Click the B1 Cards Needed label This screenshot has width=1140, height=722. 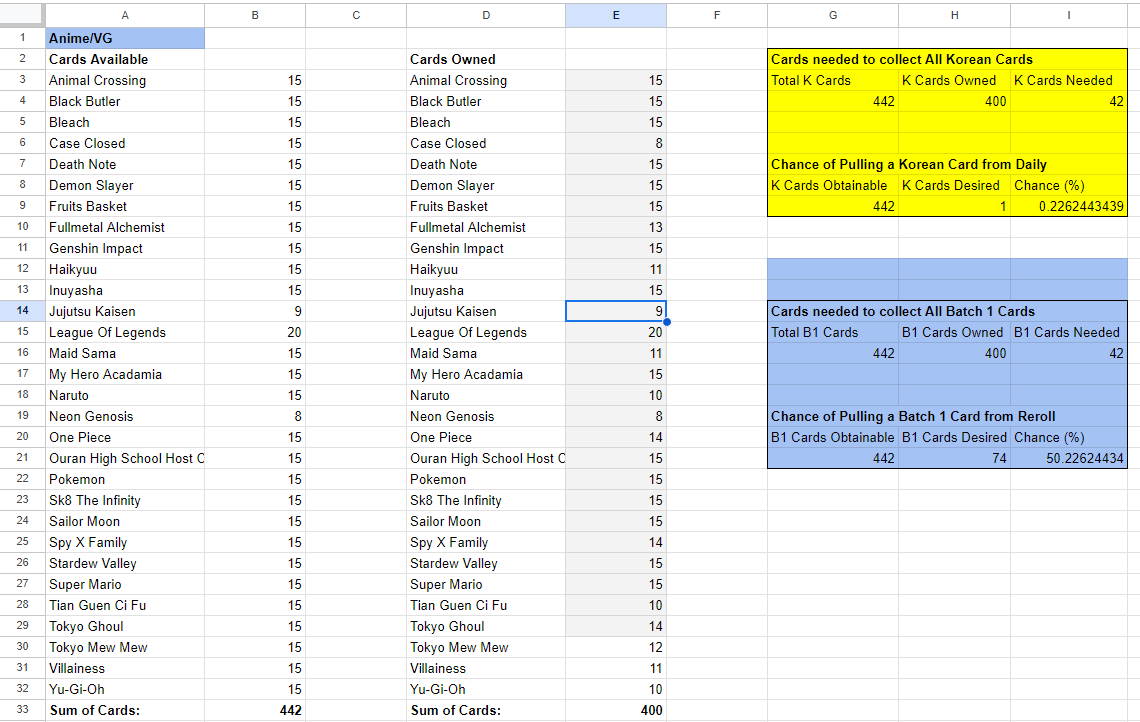1067,333
